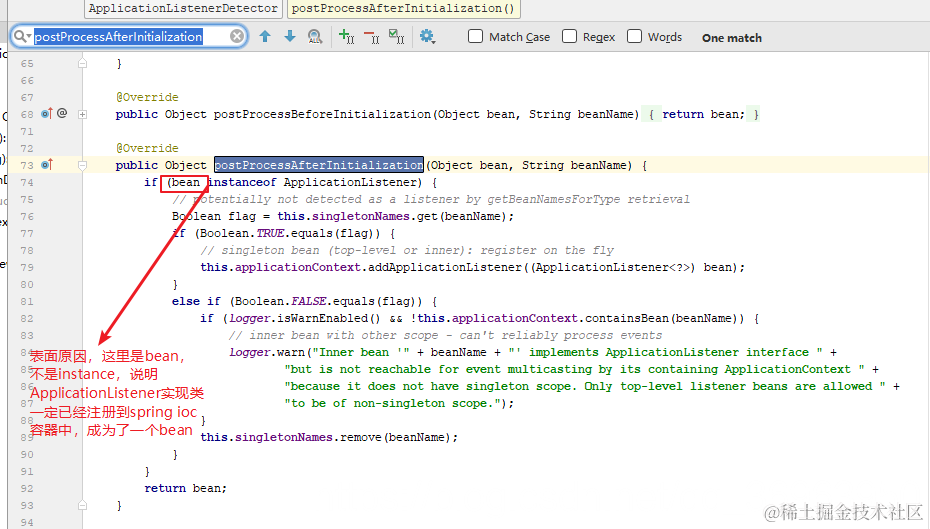The width and height of the screenshot is (930, 529).
Task: Click fold end marker at line 93
Action: [x=82, y=505]
